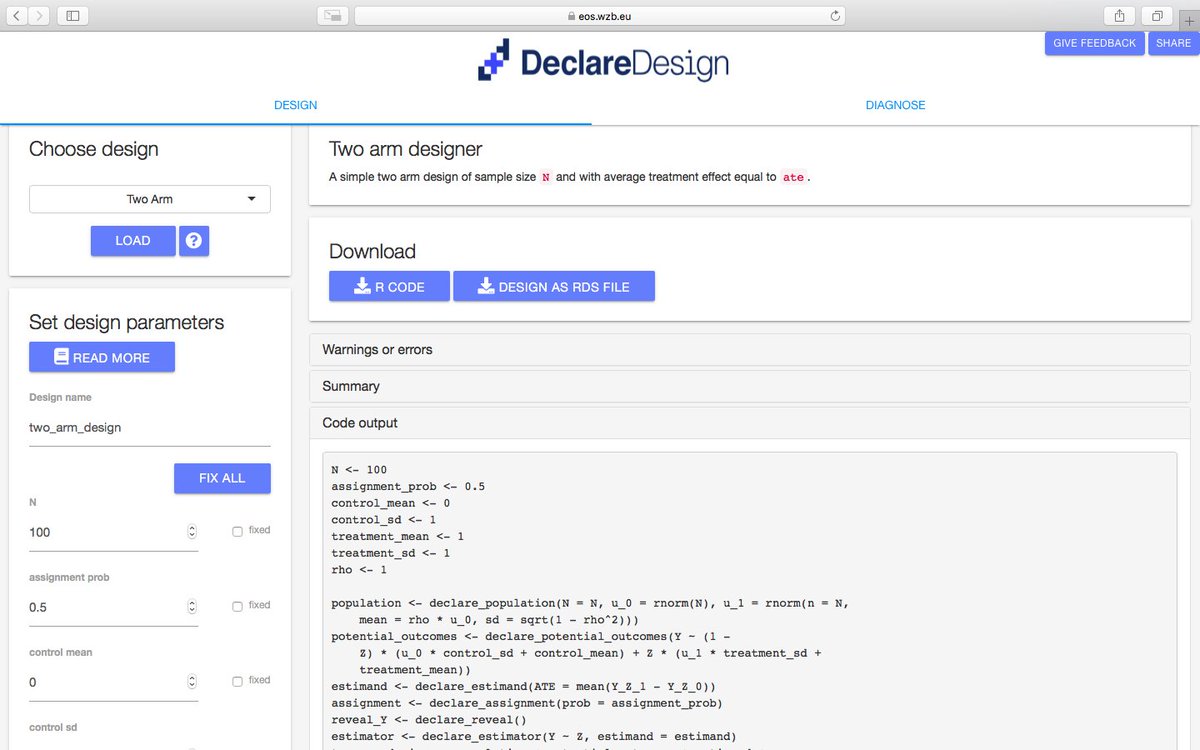Show all tabs overview icon

1157,16
